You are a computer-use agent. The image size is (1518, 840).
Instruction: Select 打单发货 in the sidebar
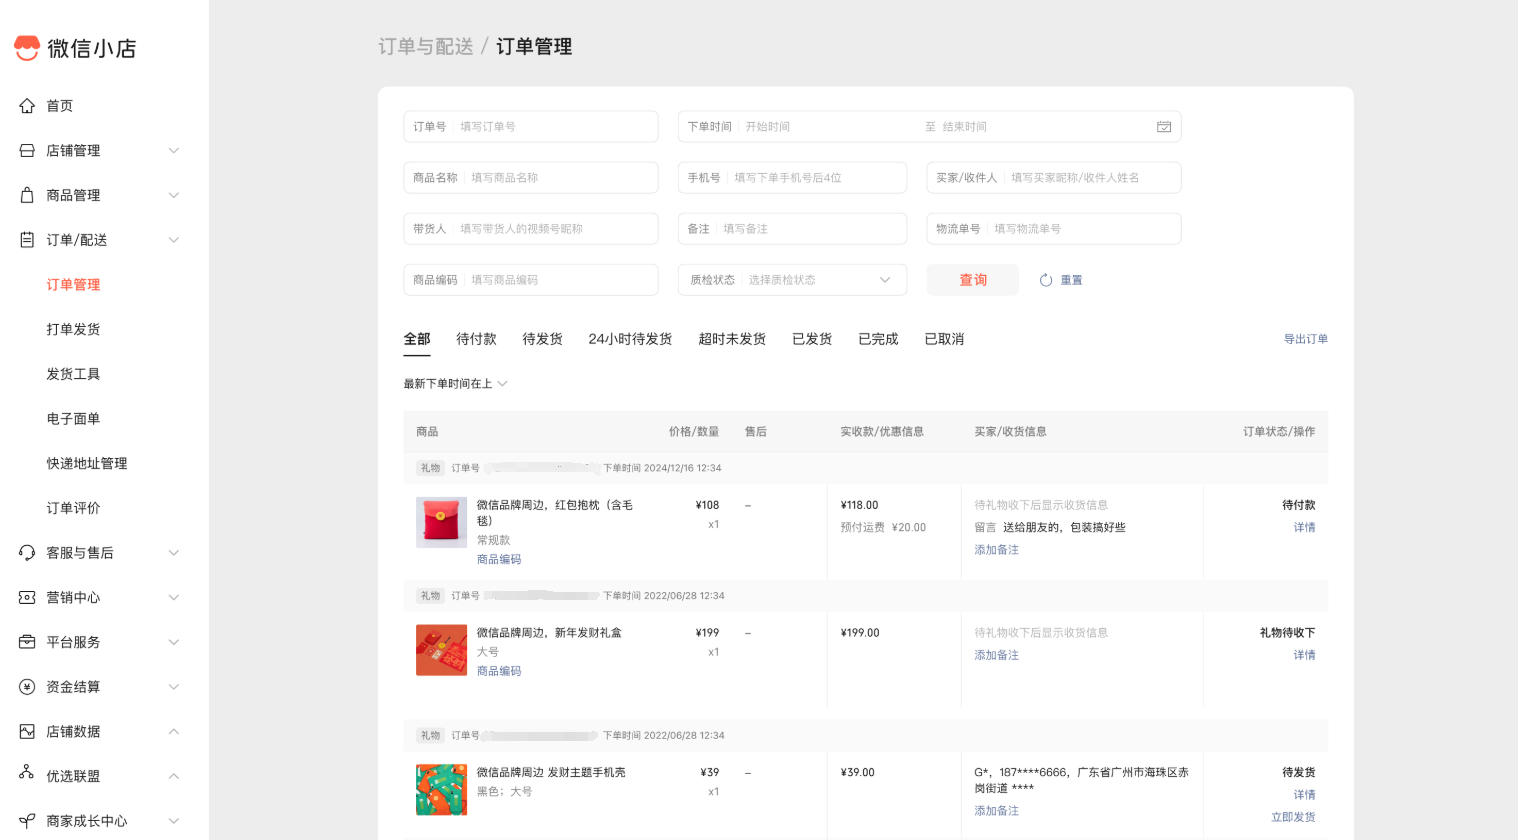point(73,329)
